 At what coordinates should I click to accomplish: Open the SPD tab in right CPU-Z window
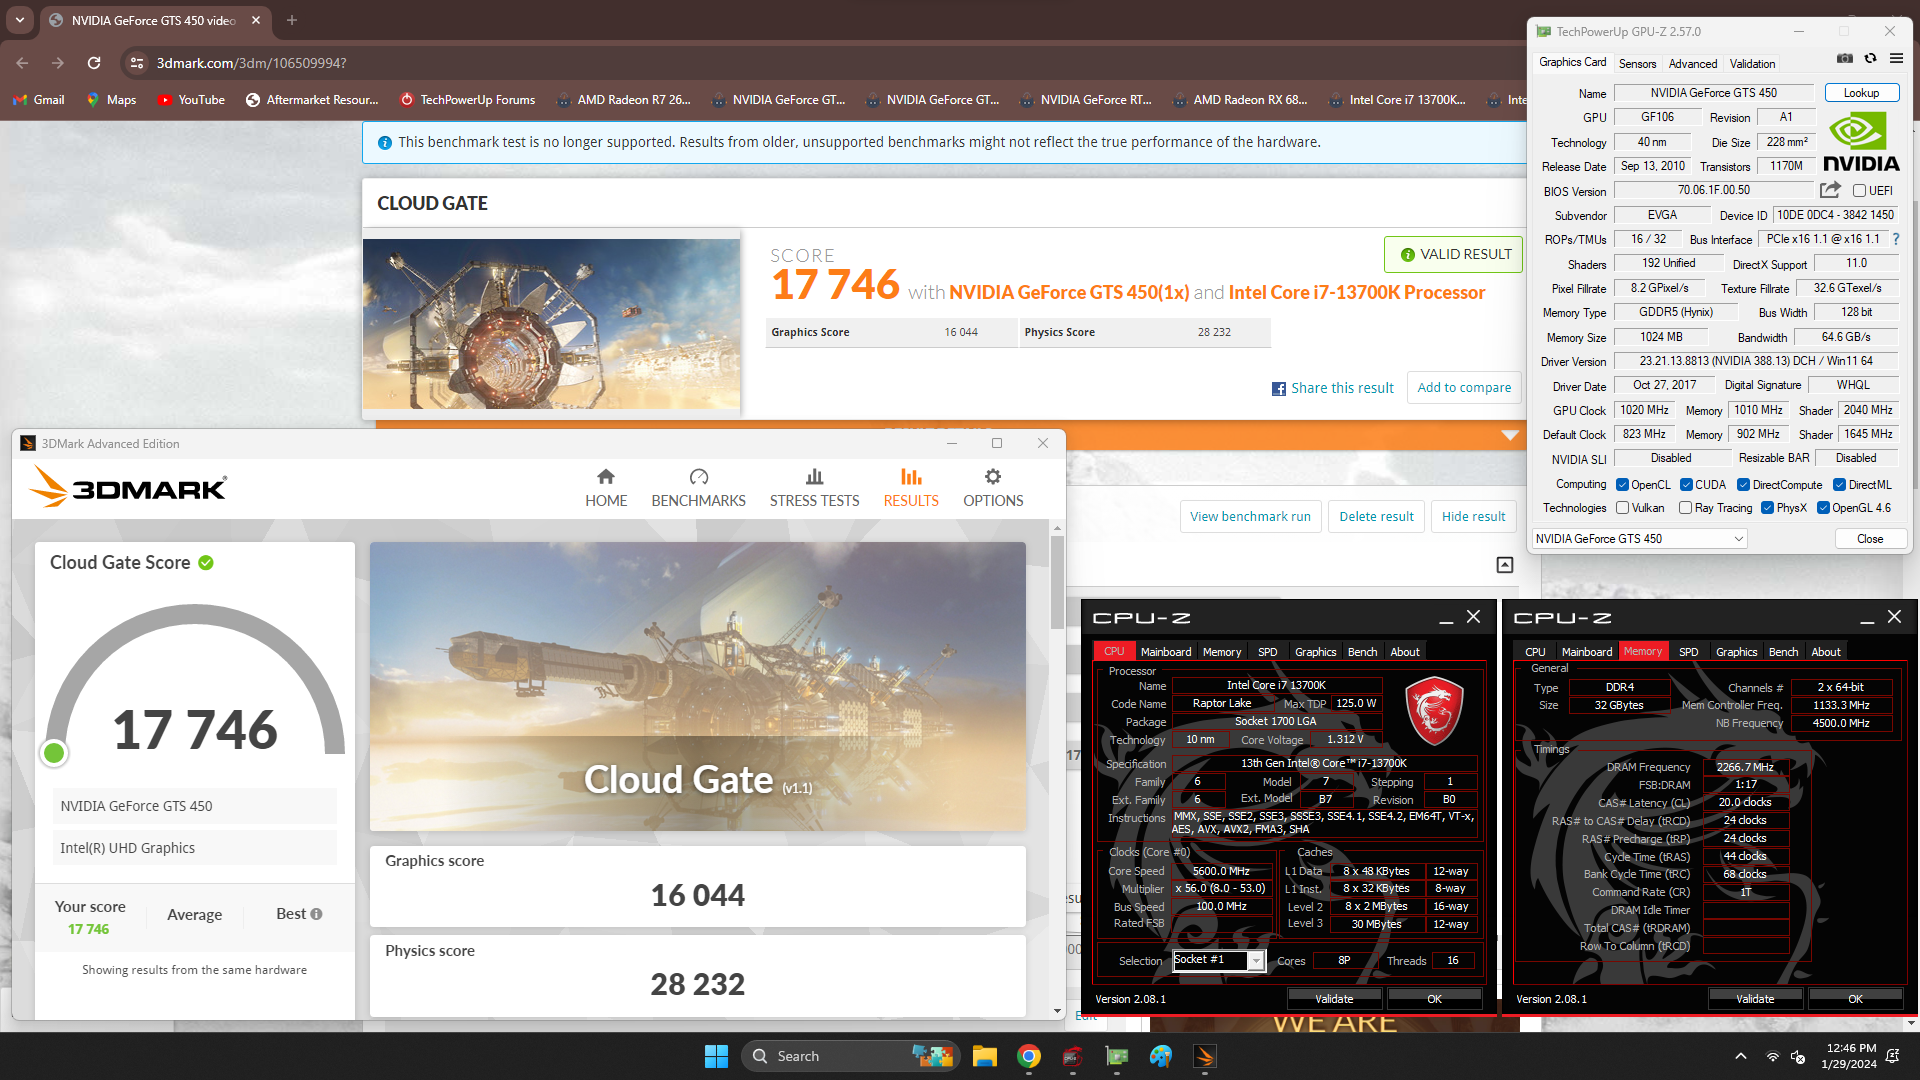[x=1688, y=651]
